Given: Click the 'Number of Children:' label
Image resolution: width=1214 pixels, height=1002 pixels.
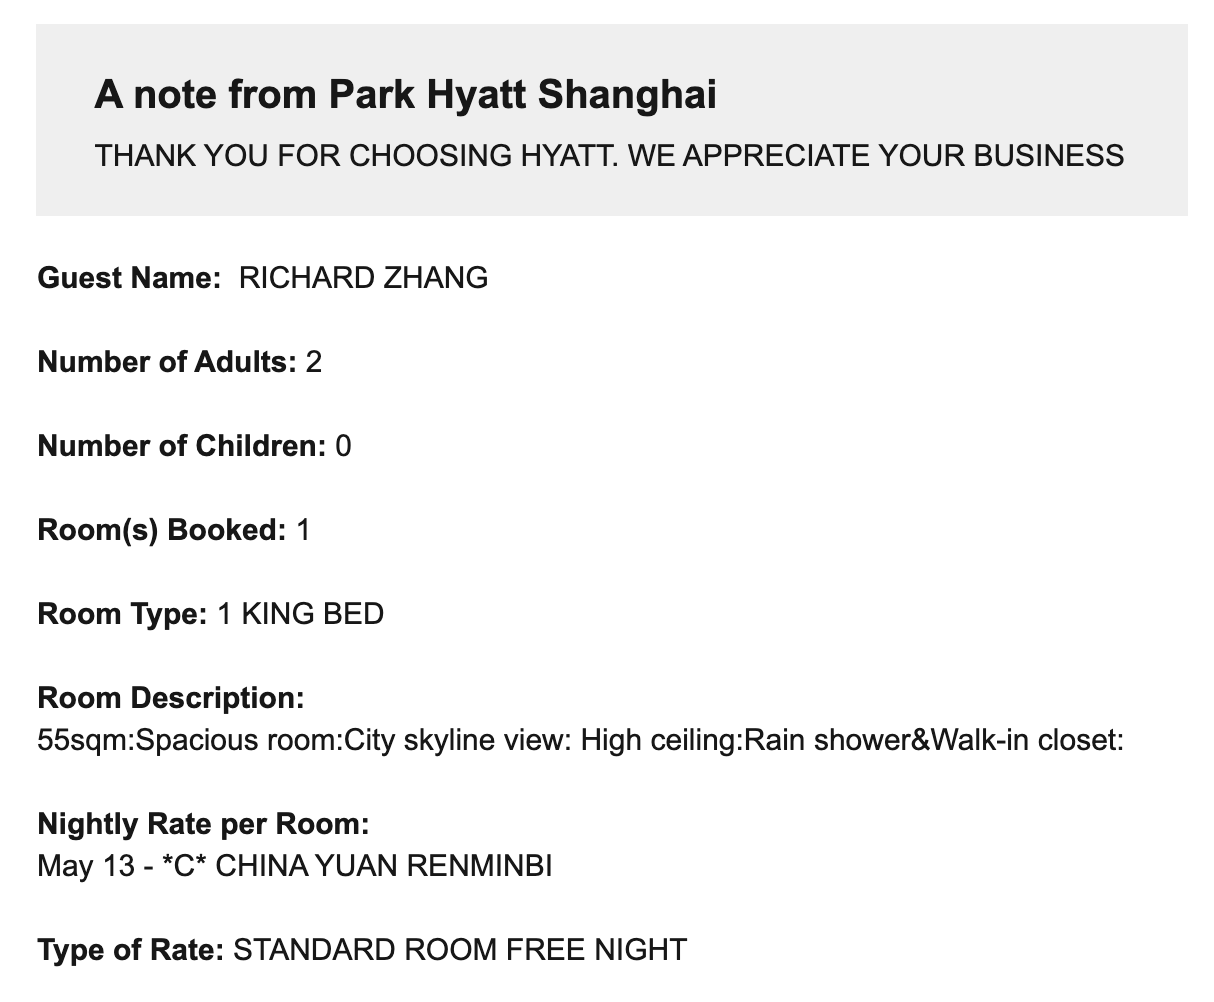Looking at the screenshot, I should [x=182, y=446].
